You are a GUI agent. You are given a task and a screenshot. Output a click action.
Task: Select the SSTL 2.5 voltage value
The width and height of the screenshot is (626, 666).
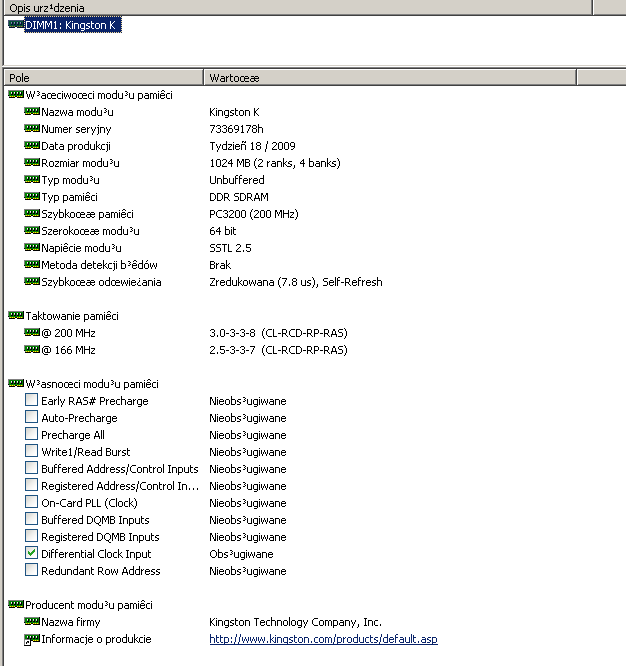click(x=230, y=248)
